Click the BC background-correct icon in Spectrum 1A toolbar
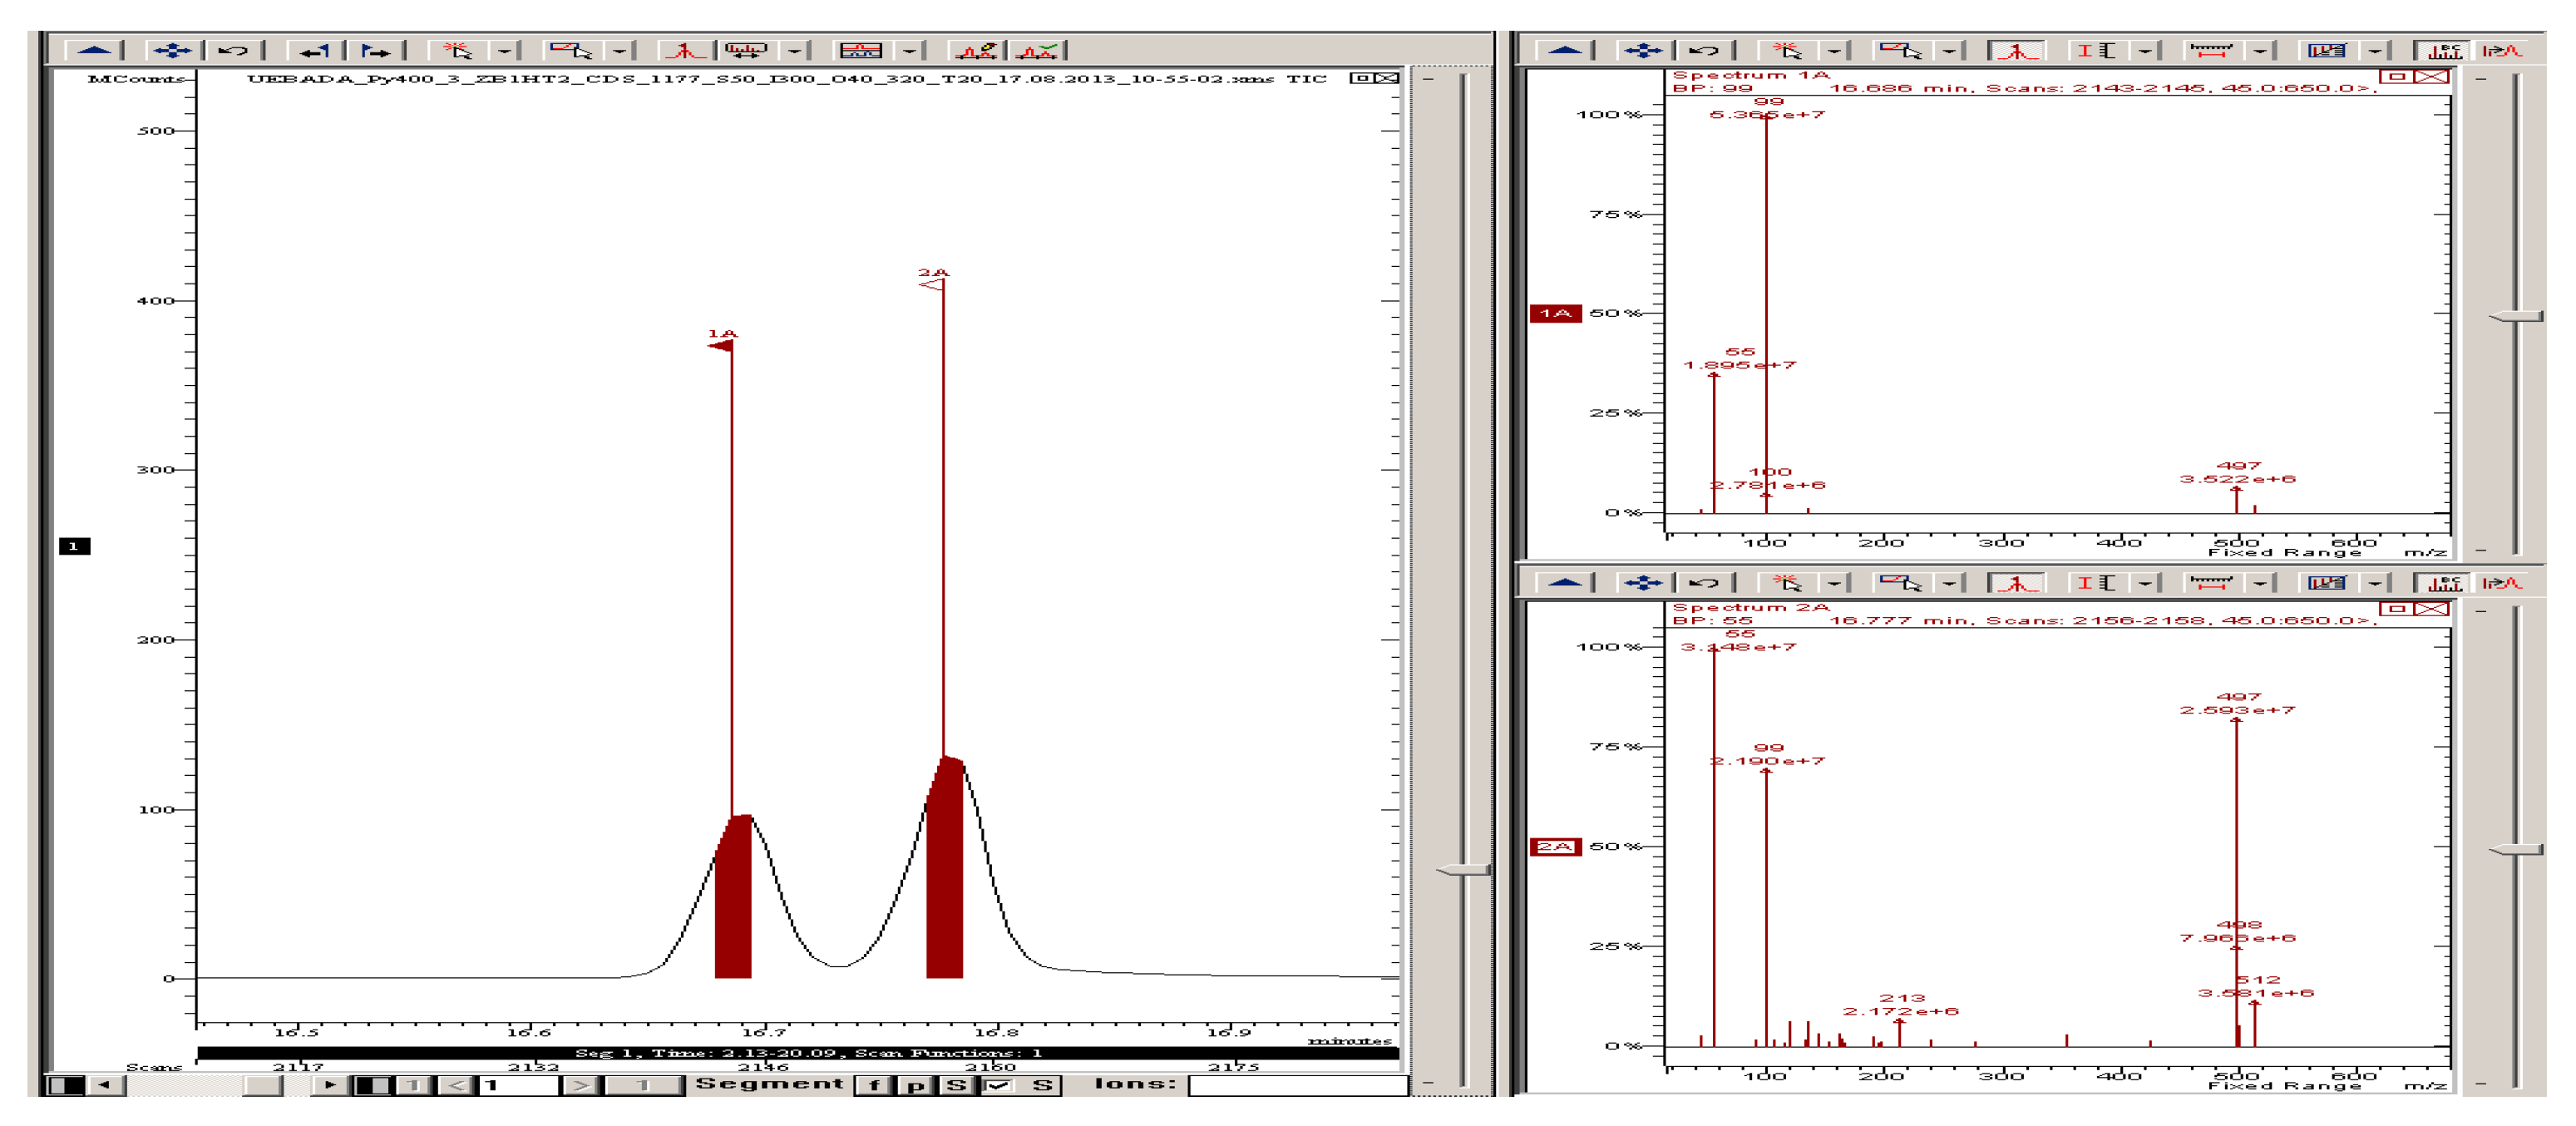 [x=2441, y=50]
